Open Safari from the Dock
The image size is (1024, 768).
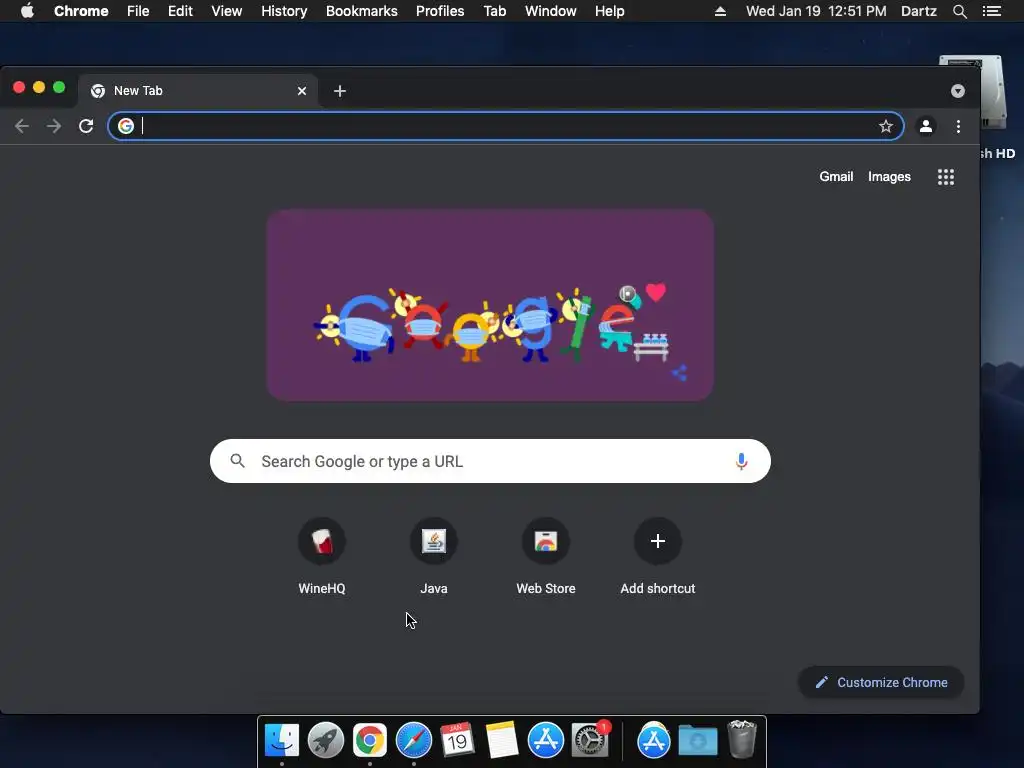(413, 740)
